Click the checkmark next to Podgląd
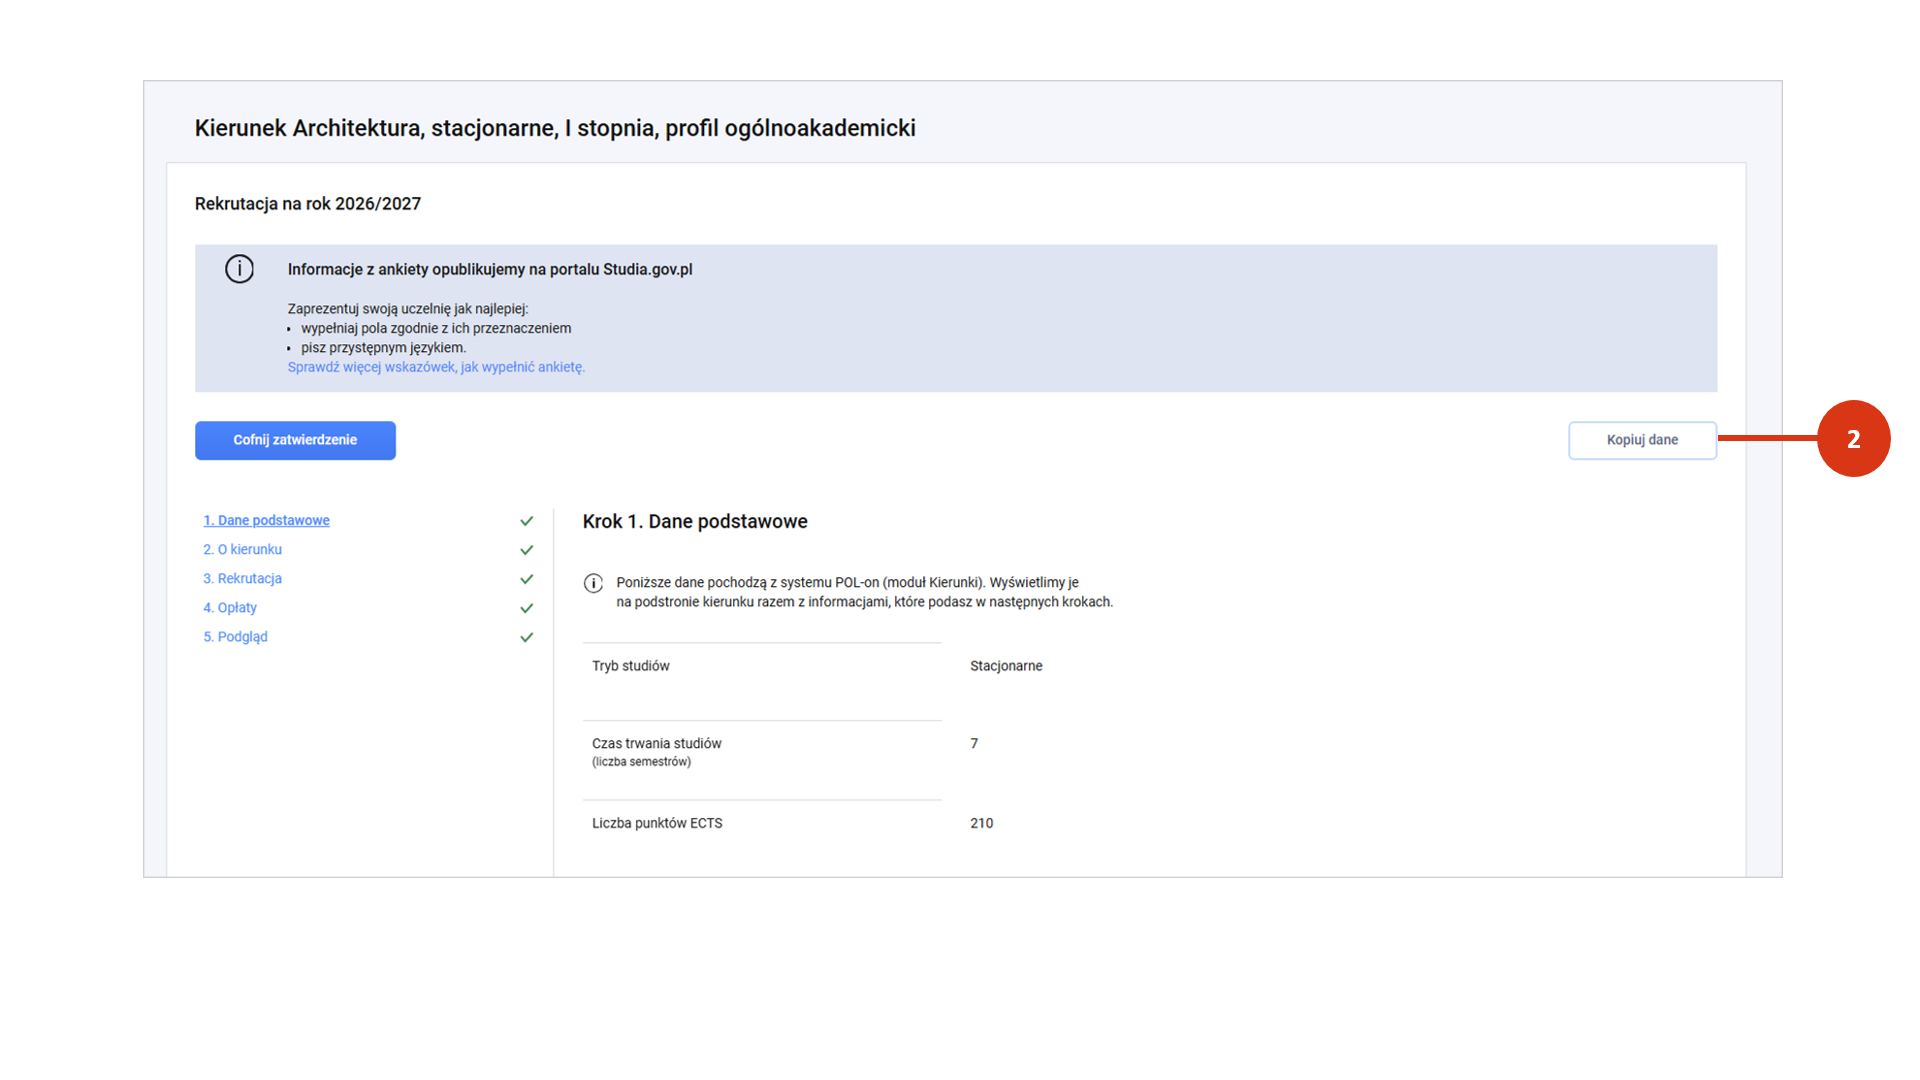 527,637
